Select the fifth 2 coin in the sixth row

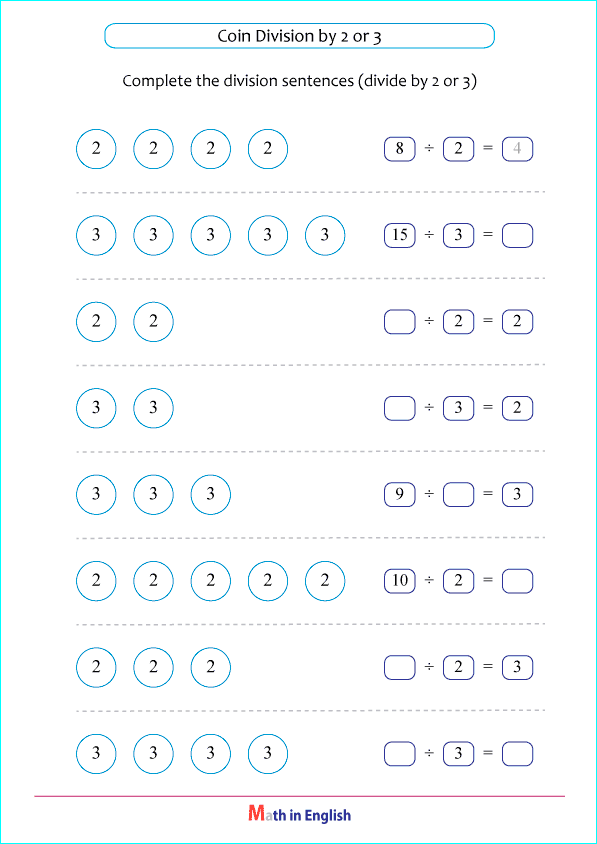coord(325,581)
